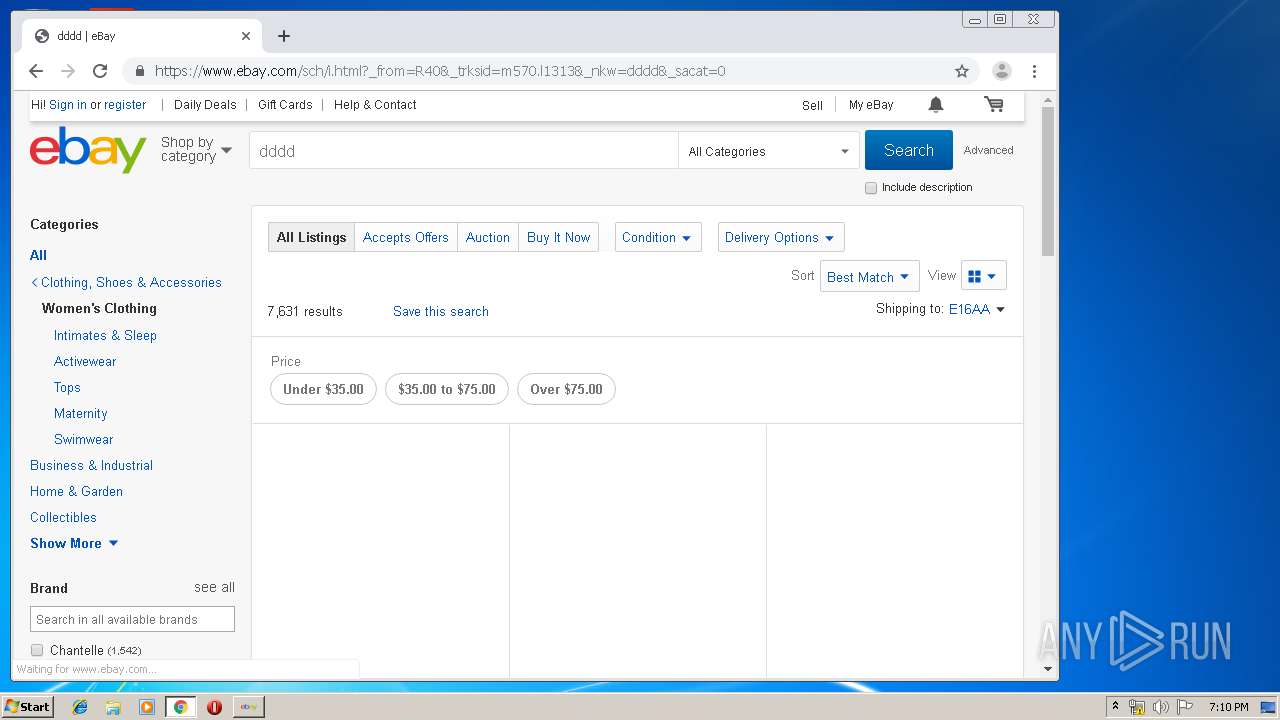Click the register link

pyautogui.click(x=125, y=104)
